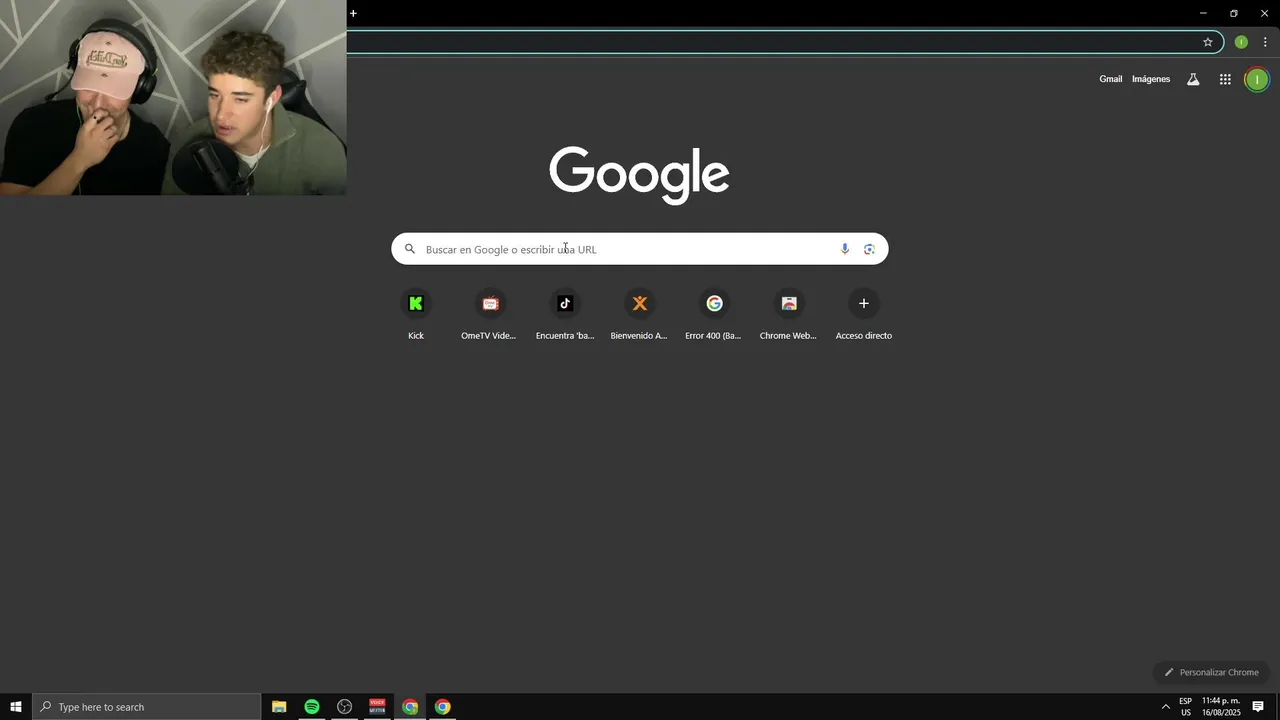Open the Chrome profile icon in toolbar
Screen dimensions: 1280x720
[1241, 42]
